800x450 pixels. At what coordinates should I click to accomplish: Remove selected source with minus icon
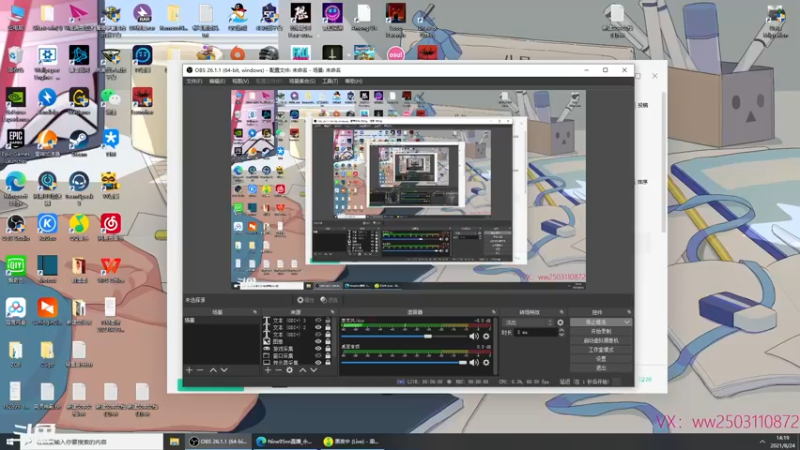click(x=279, y=370)
